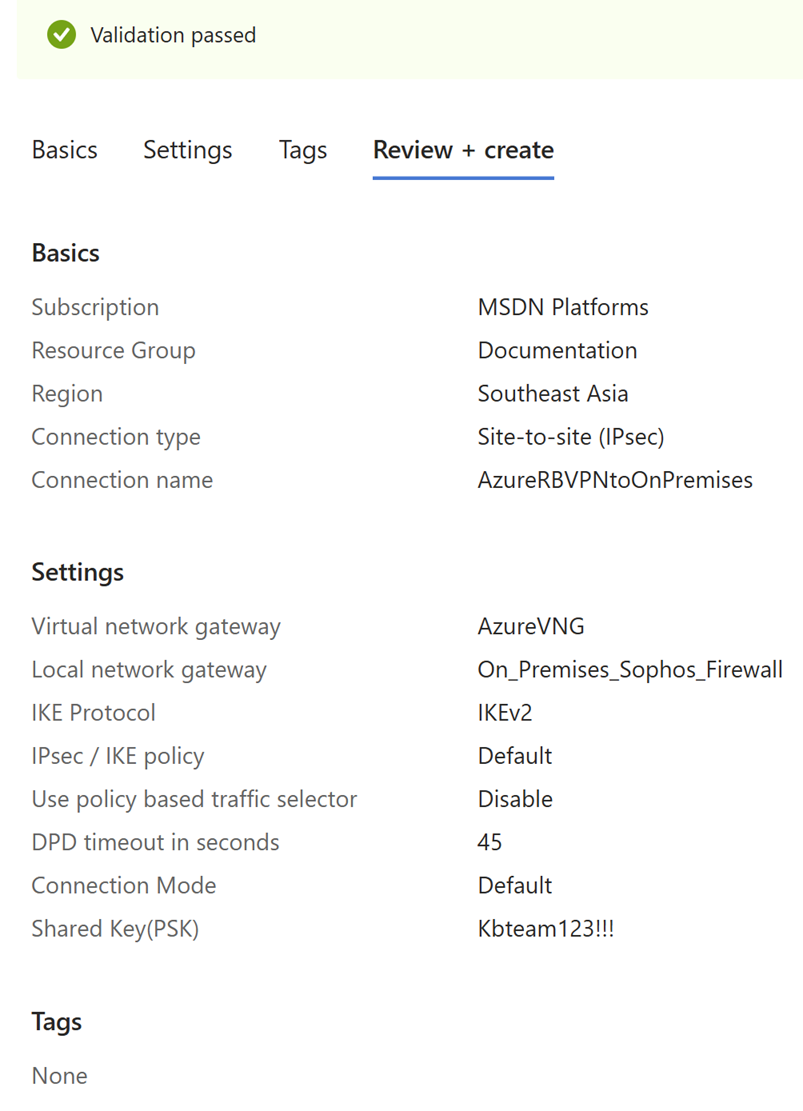Select the Review + create tab
The image size is (803, 1111).
click(463, 150)
